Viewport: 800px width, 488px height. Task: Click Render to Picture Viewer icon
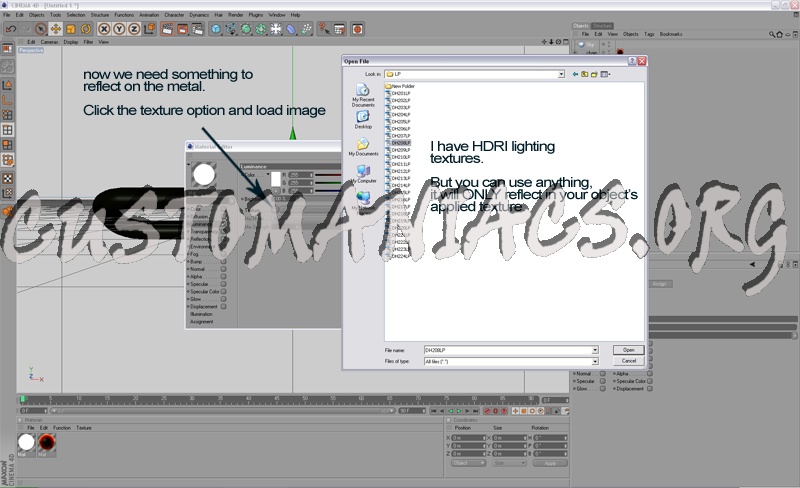(x=182, y=29)
